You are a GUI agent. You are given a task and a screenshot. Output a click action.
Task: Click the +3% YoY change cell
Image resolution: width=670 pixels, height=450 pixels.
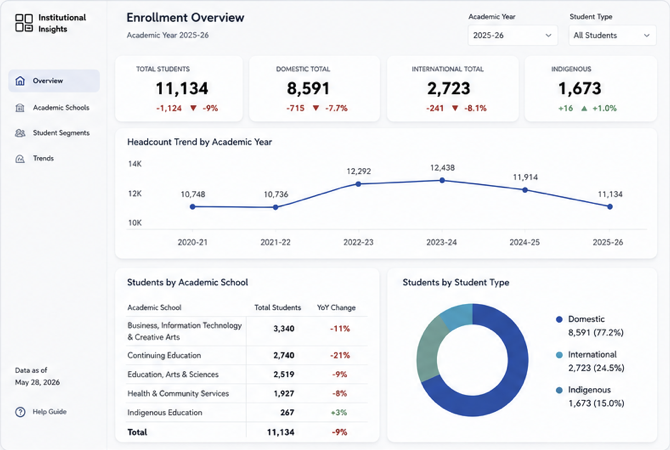(x=339, y=413)
